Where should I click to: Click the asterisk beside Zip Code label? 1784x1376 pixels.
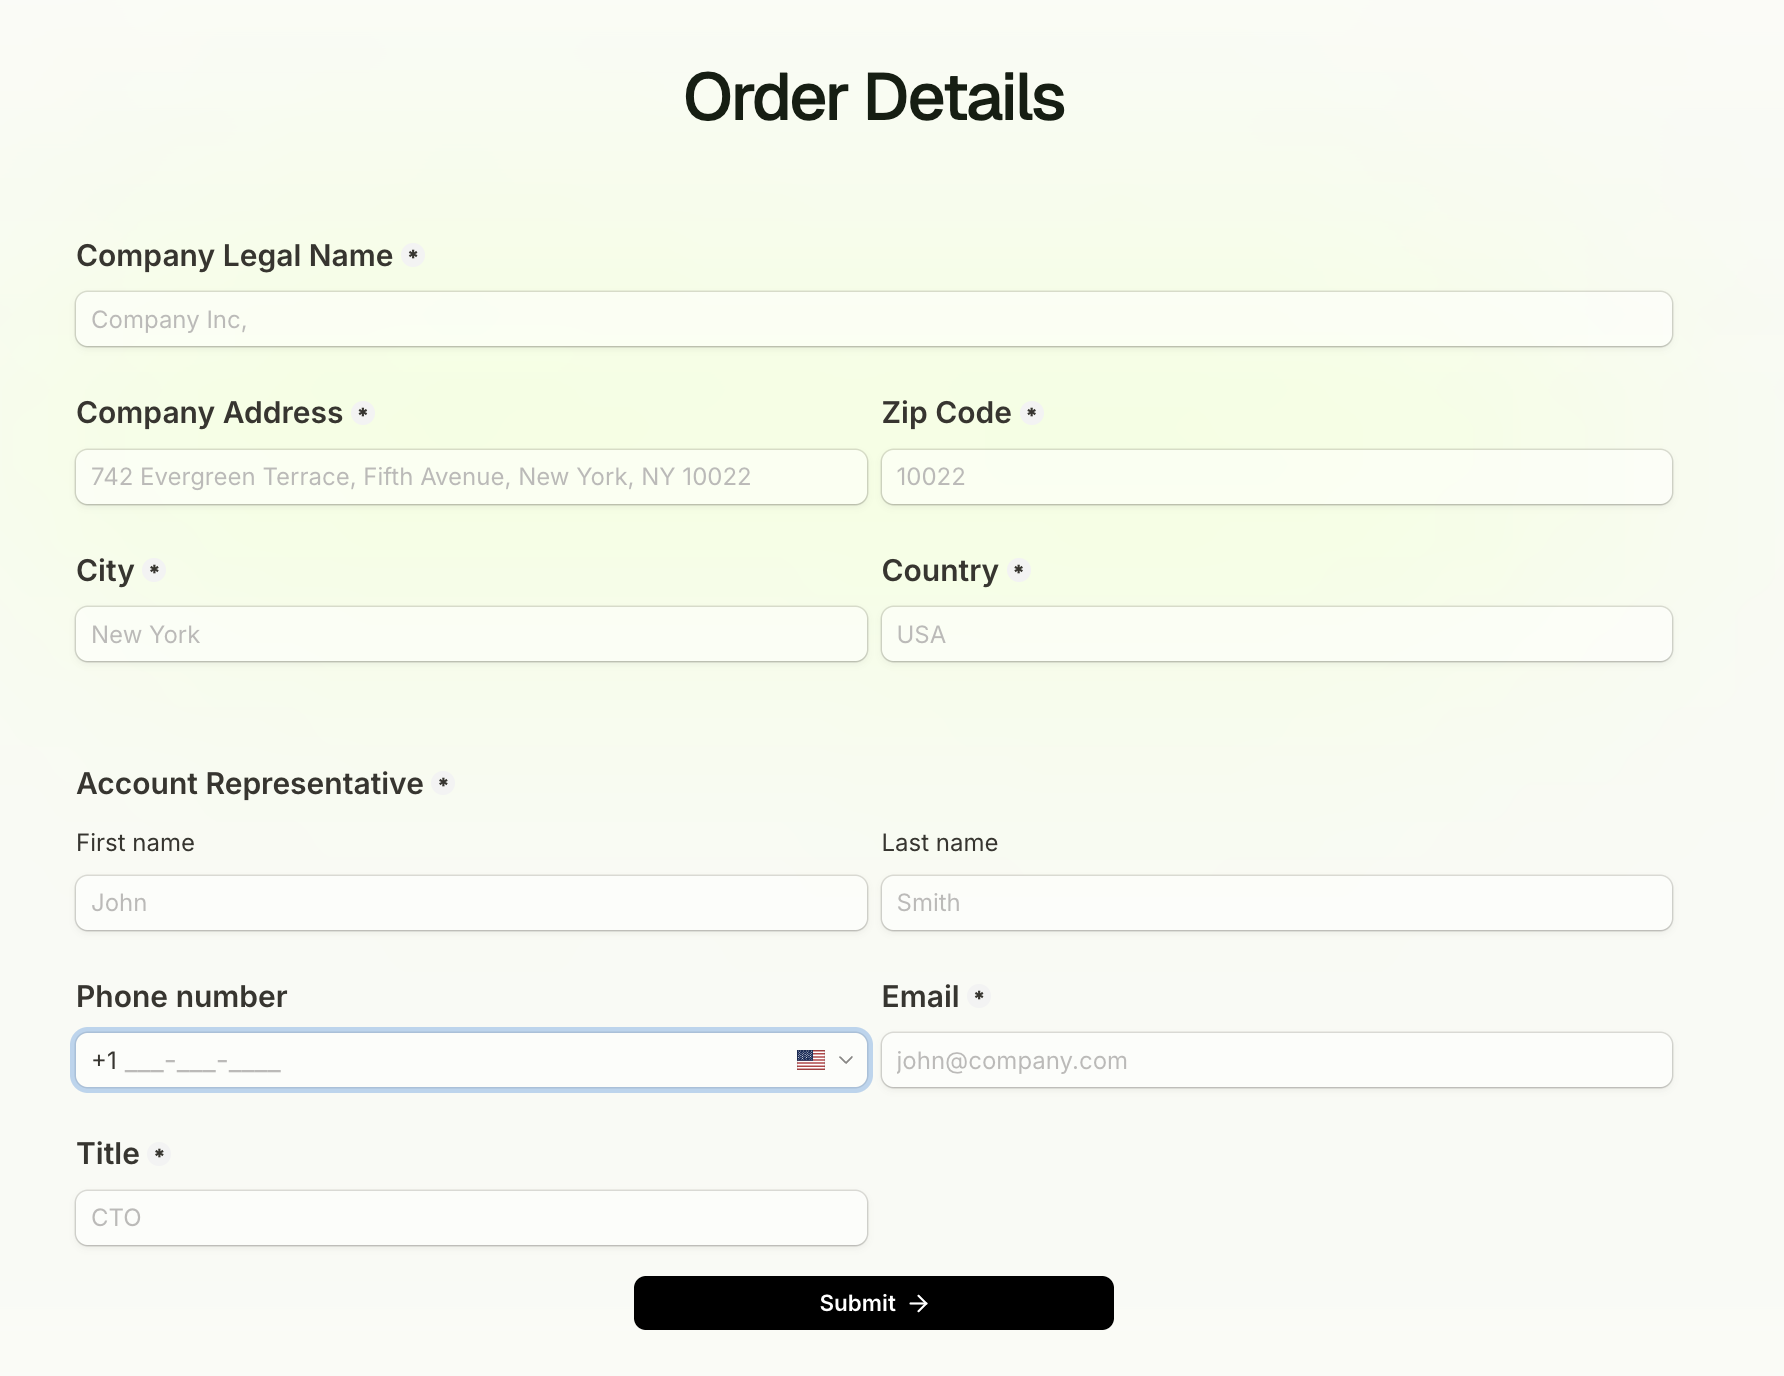pos(1032,412)
